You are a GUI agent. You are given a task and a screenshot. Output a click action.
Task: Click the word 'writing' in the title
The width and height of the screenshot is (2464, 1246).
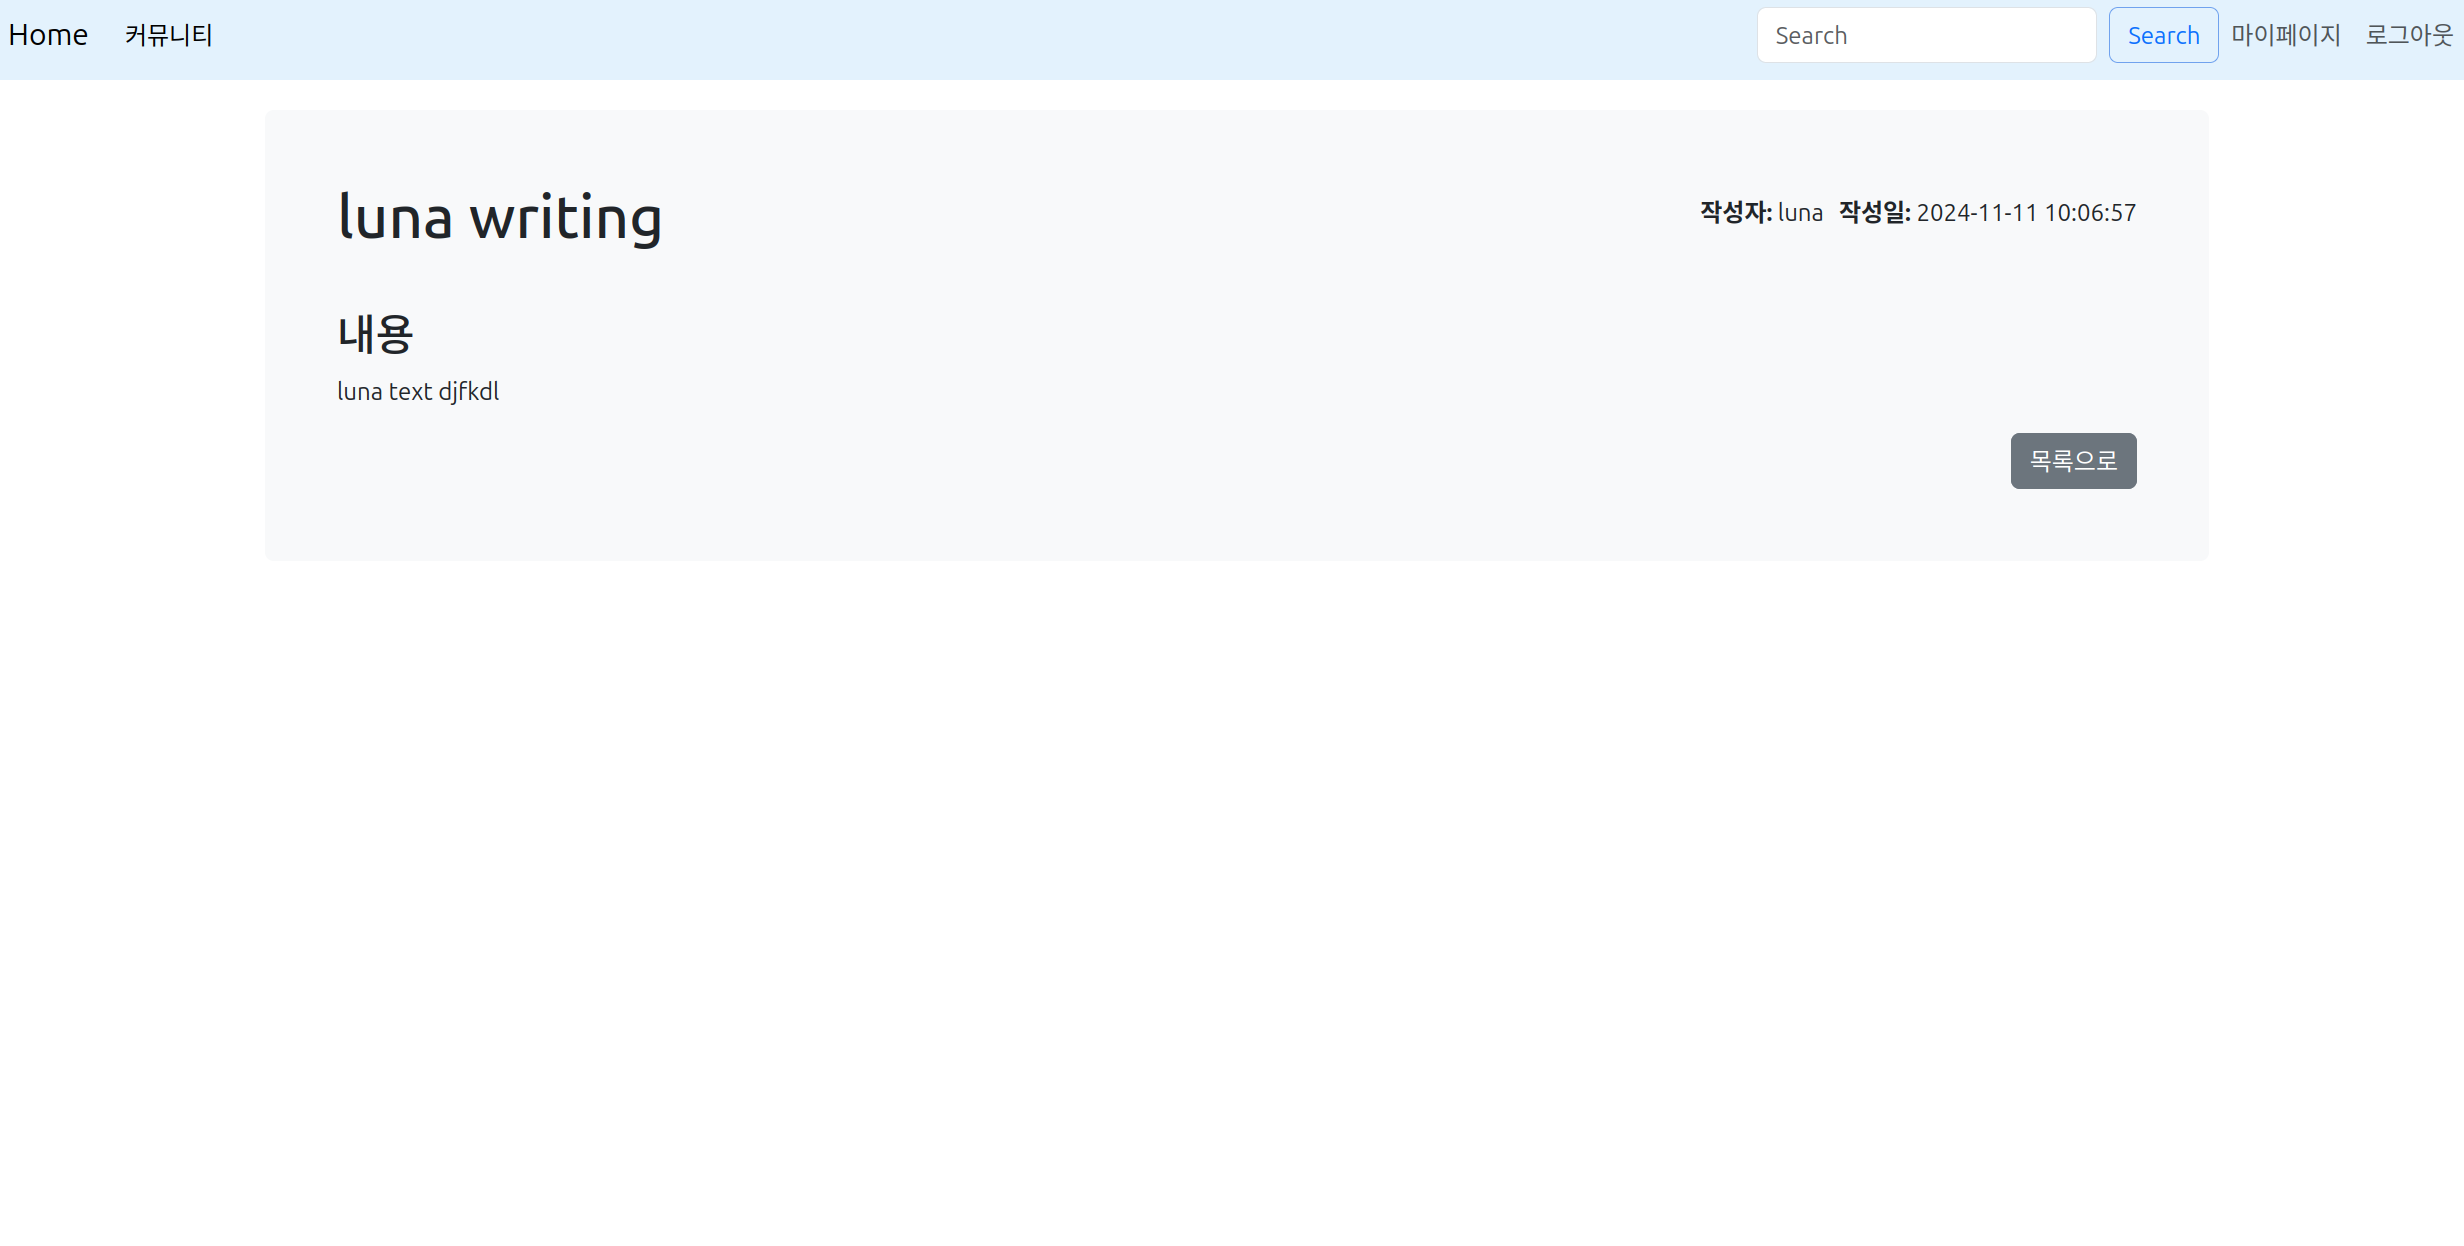(565, 216)
